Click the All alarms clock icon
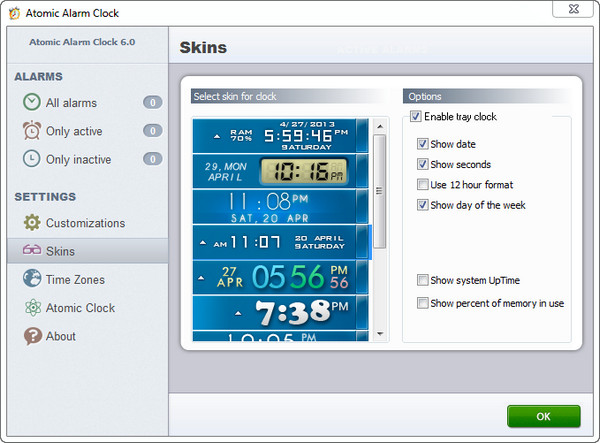The image size is (600, 443). pos(32,102)
